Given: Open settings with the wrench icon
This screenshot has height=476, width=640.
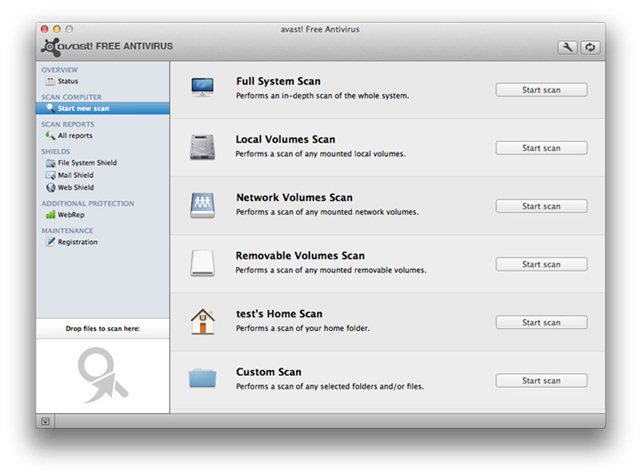Looking at the screenshot, I should (568, 47).
